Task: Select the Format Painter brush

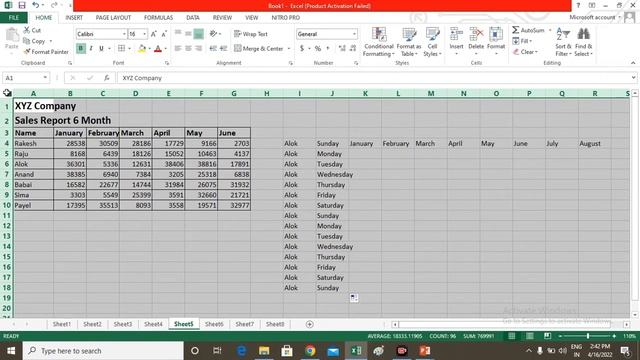Action: (46, 52)
